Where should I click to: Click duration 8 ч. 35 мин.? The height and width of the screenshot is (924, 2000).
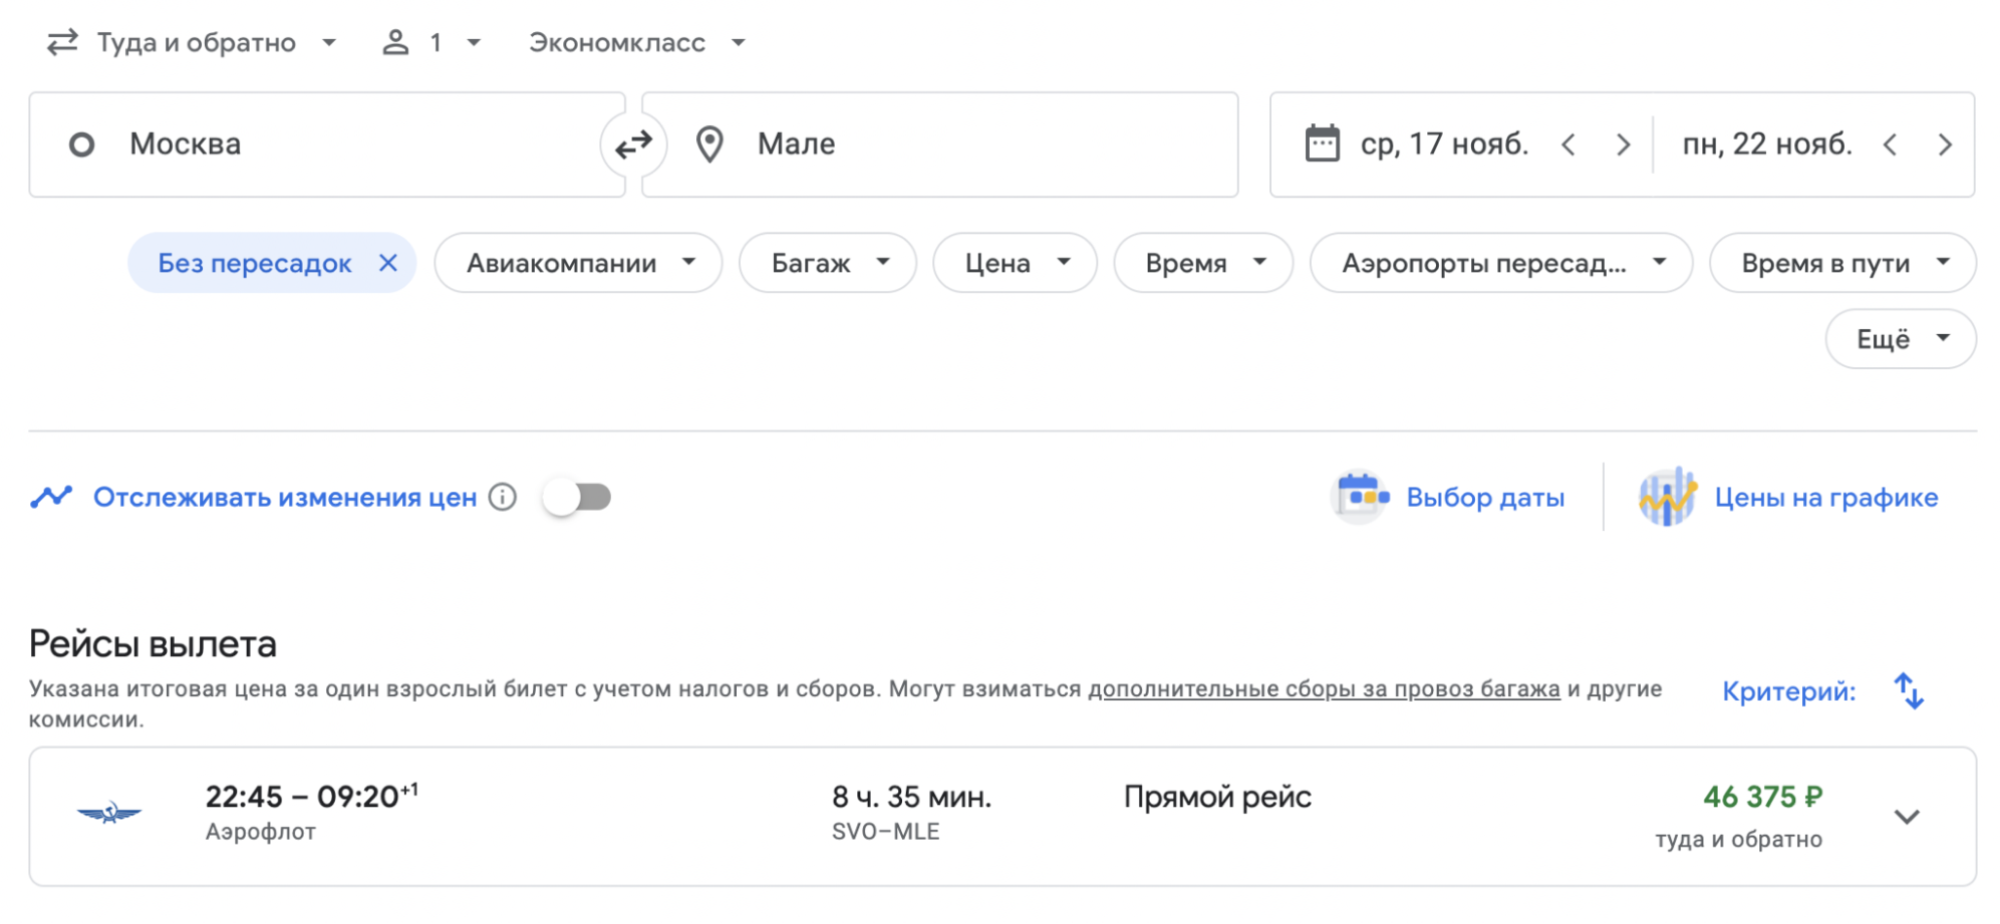(x=912, y=797)
